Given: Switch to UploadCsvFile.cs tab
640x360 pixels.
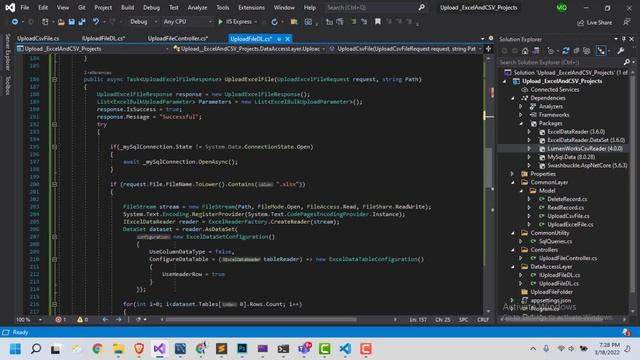Looking at the screenshot, I should coord(38,38).
